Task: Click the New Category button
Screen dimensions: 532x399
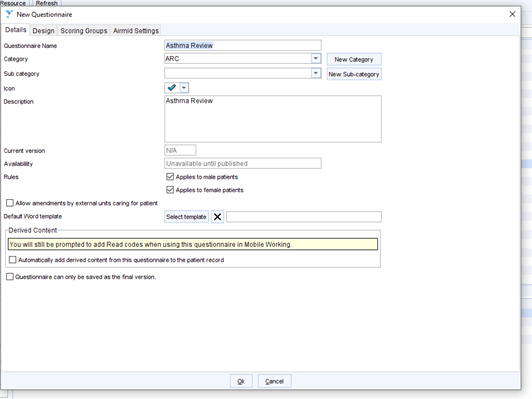Action: pyautogui.click(x=354, y=59)
